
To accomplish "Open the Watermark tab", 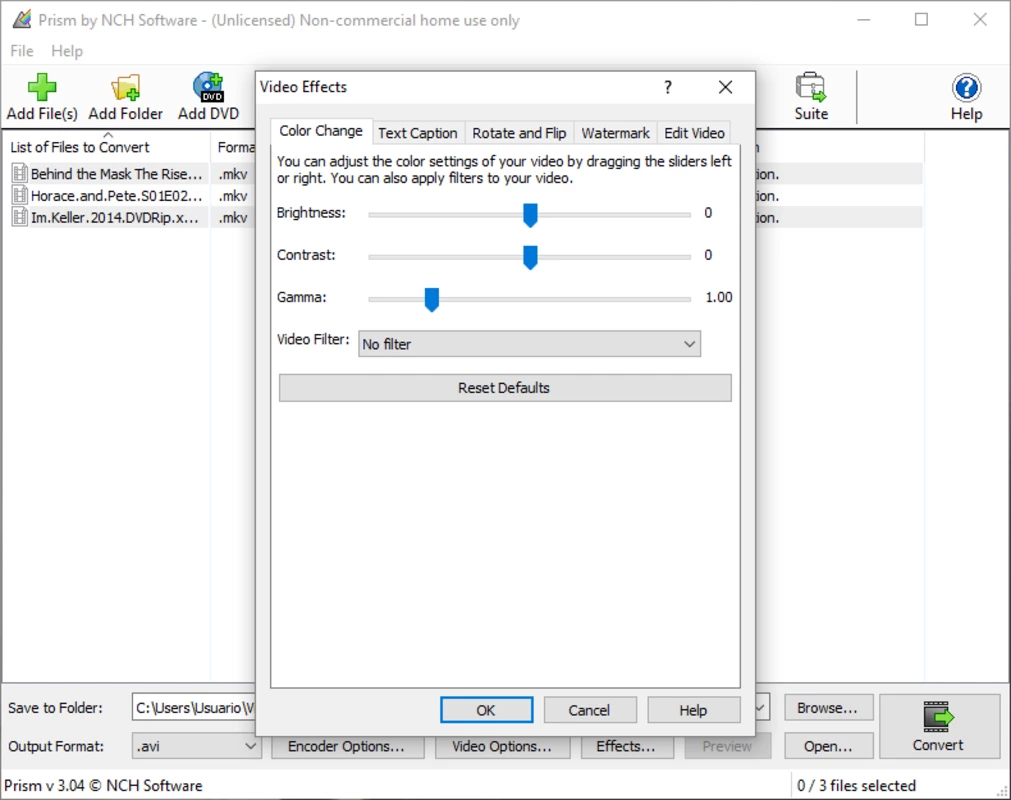I will [x=615, y=133].
